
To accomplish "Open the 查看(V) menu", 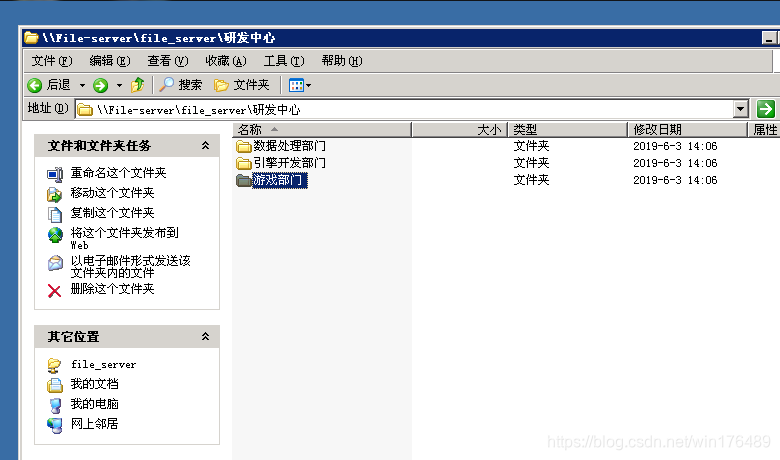I will pos(168,61).
